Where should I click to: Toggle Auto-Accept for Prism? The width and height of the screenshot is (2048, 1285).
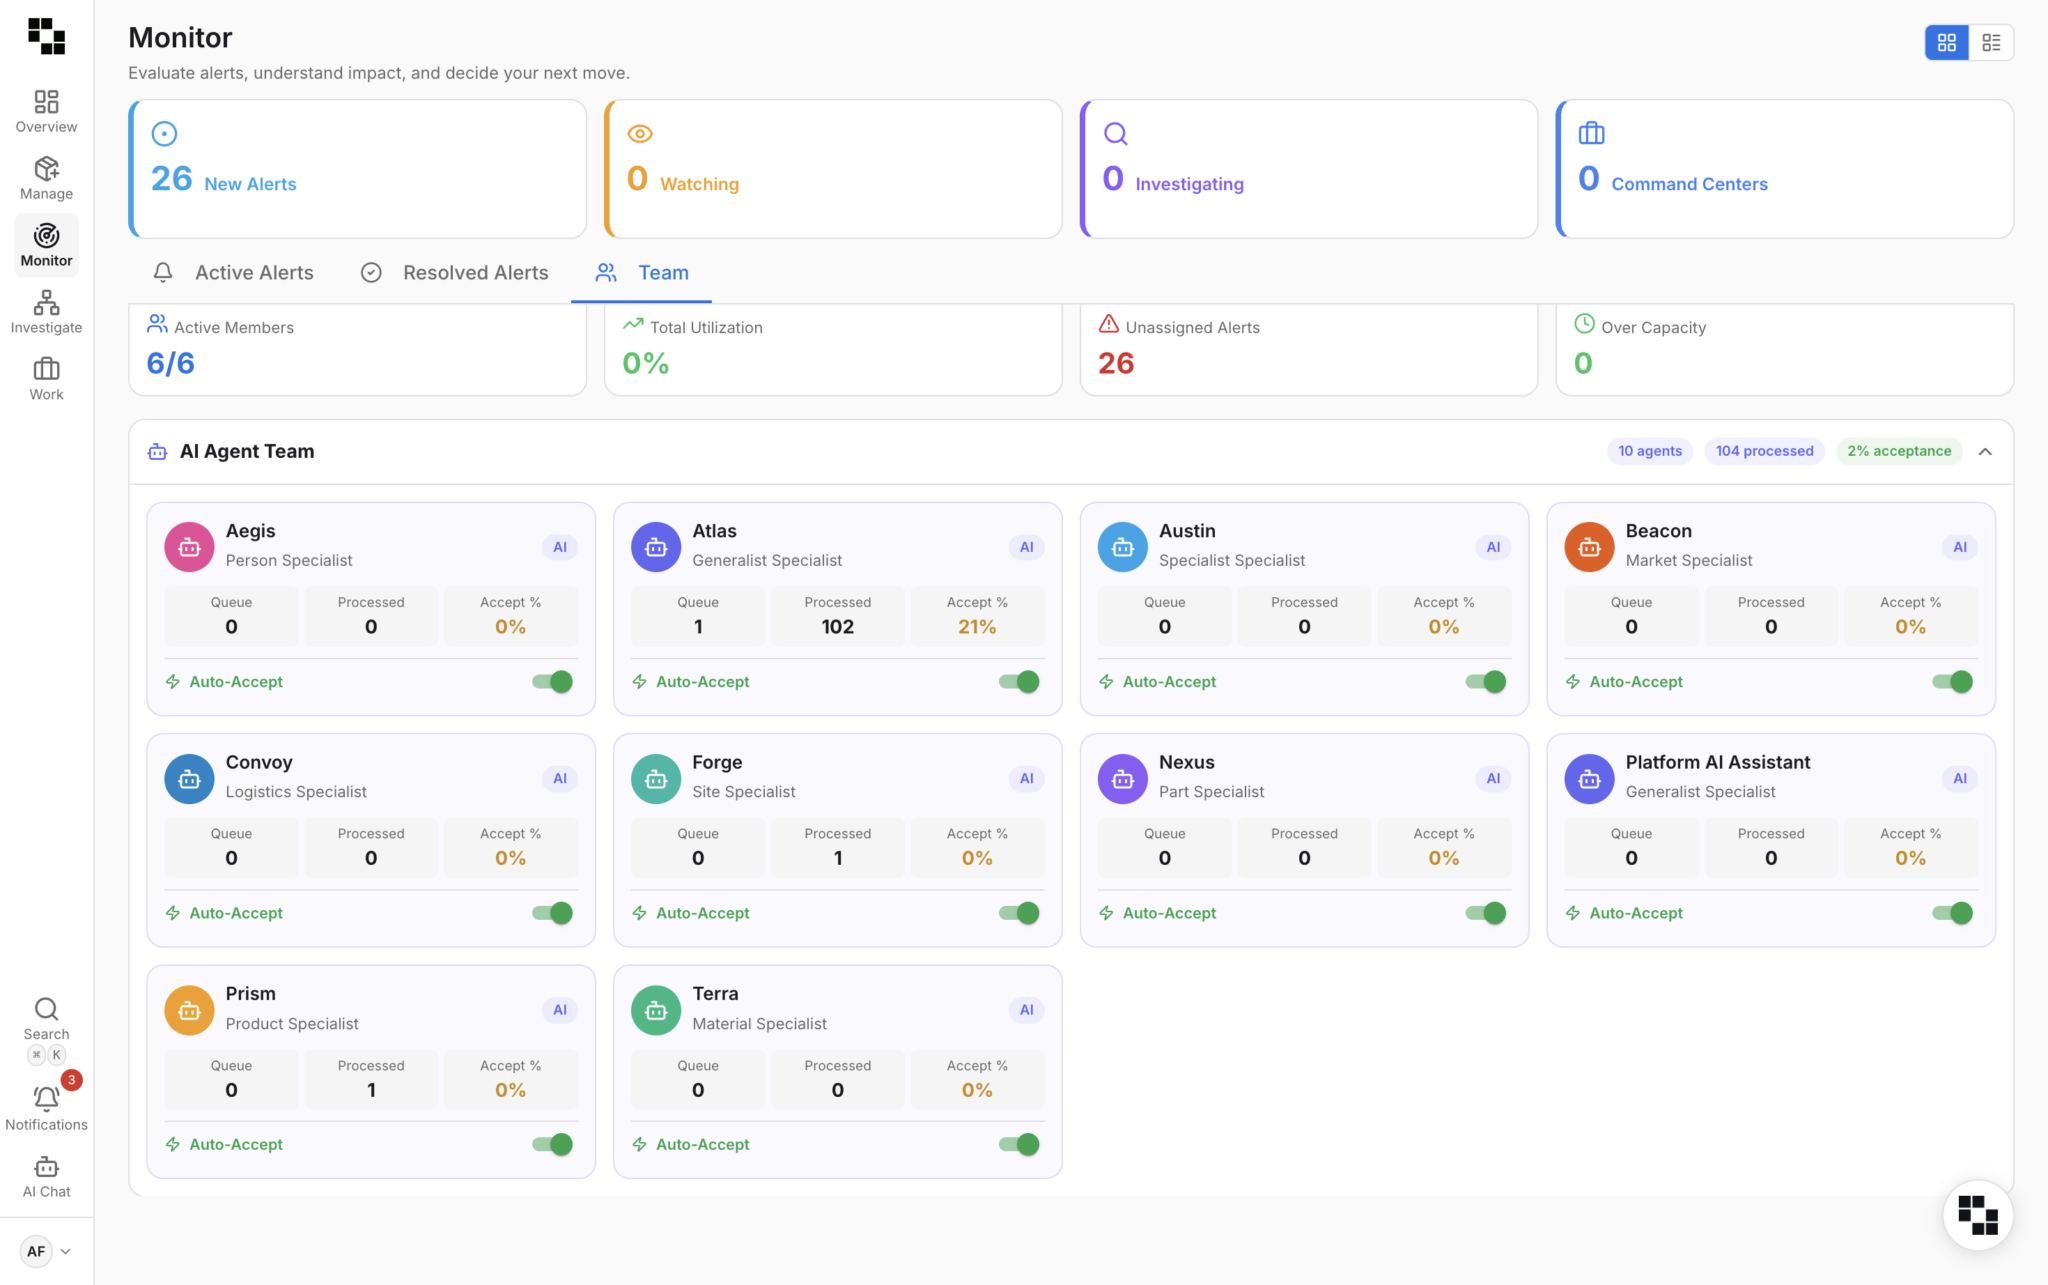pos(552,1144)
